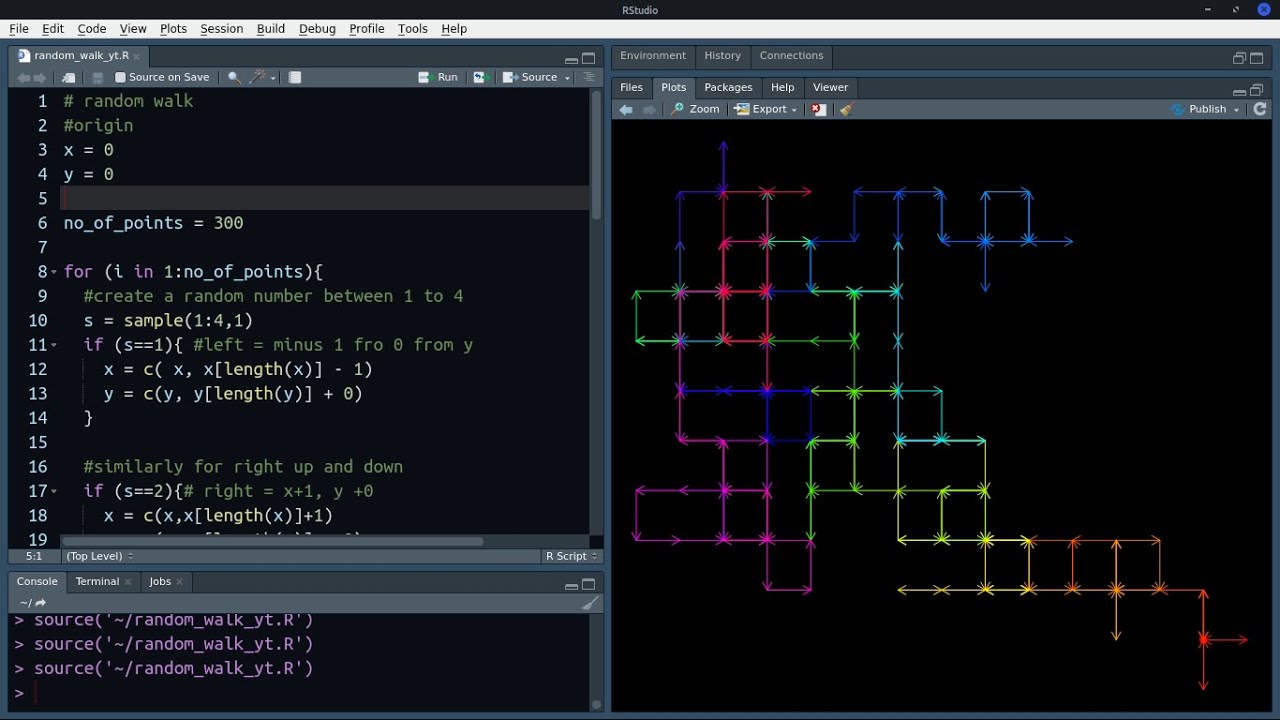Show previous plot arrow
Image resolution: width=1280 pixels, height=720 pixels.
coord(627,109)
